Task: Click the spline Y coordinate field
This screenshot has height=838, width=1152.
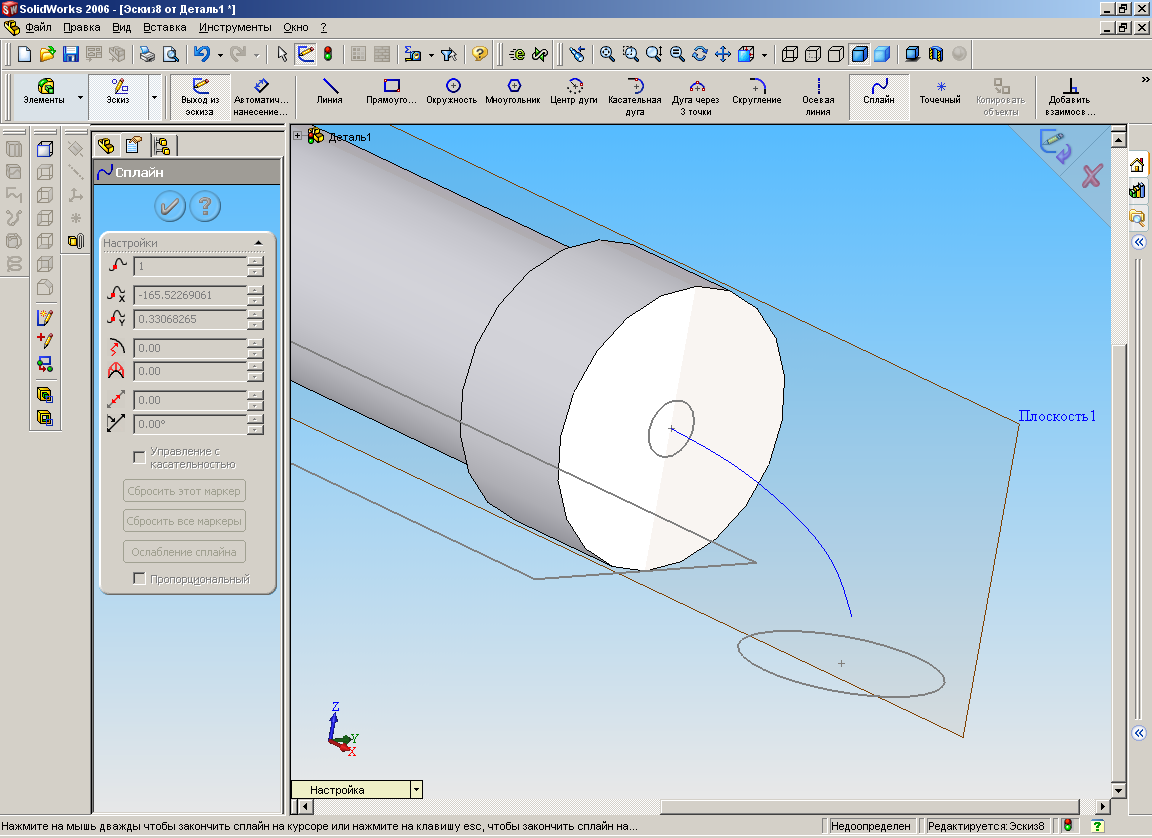Action: tap(190, 319)
